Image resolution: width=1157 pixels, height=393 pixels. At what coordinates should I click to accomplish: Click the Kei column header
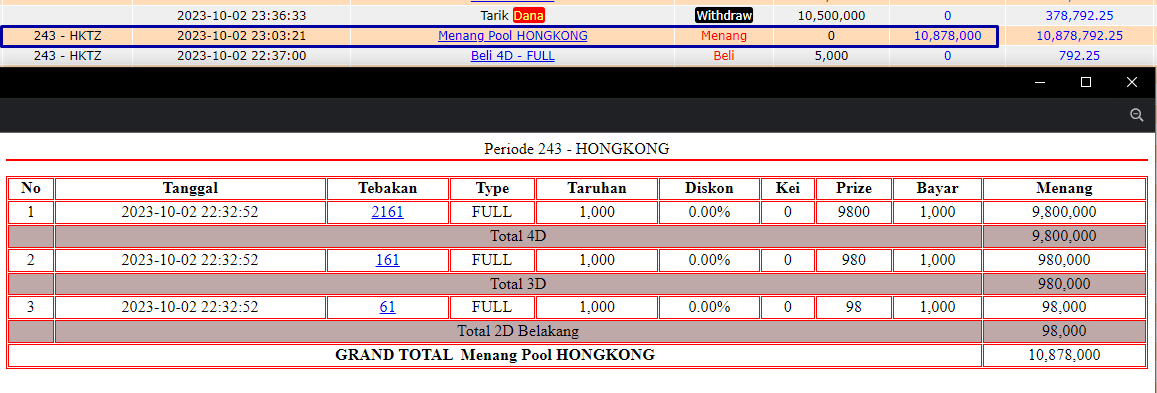tap(787, 189)
